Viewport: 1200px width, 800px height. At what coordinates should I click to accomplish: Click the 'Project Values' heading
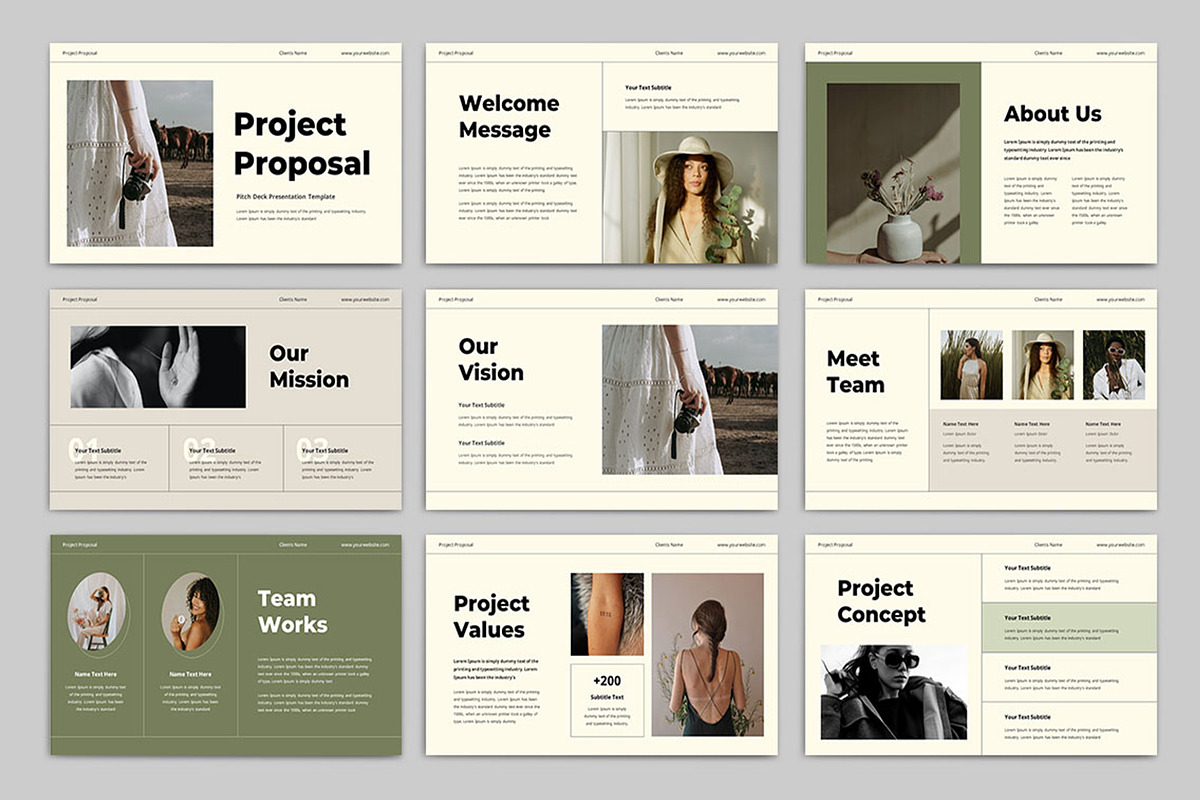click(x=492, y=616)
